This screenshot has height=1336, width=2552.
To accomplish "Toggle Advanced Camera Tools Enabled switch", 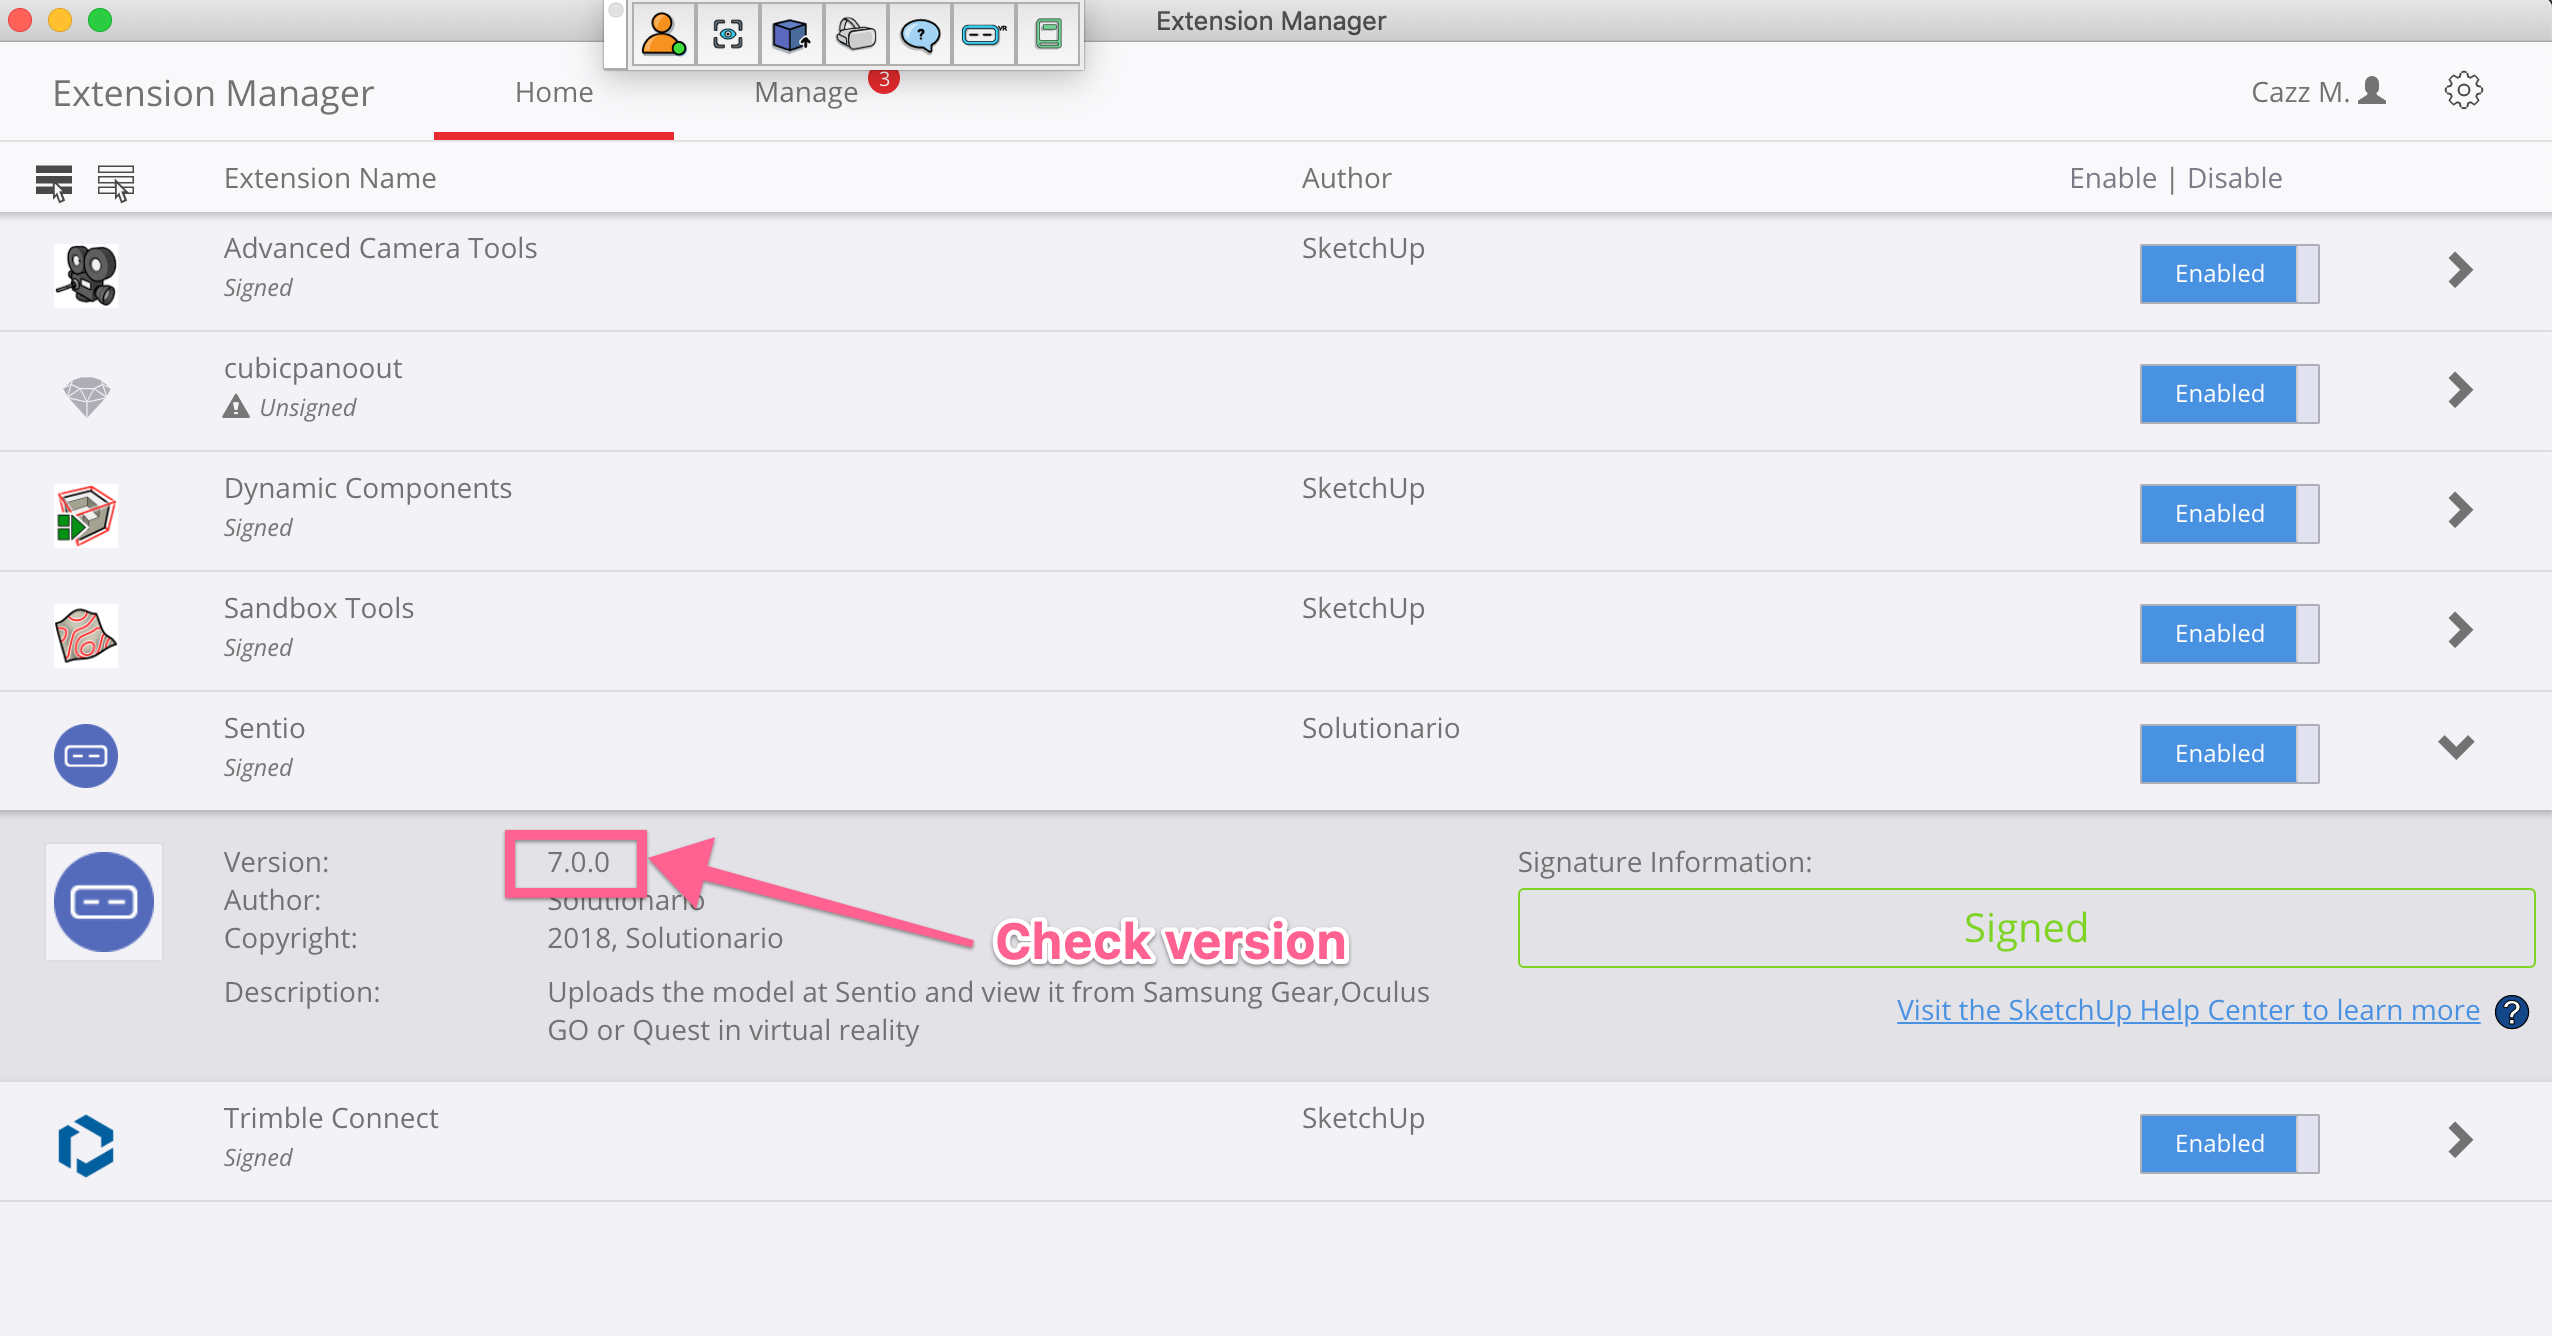I will pos(2229,274).
